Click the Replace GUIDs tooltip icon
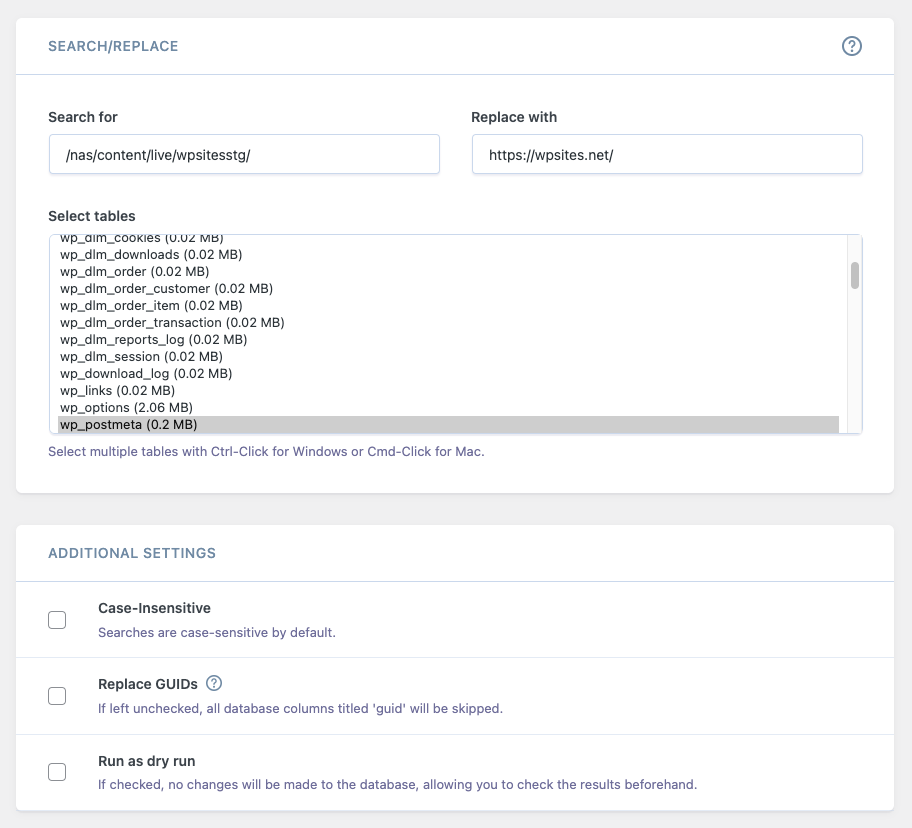The width and height of the screenshot is (912, 828). 214,683
